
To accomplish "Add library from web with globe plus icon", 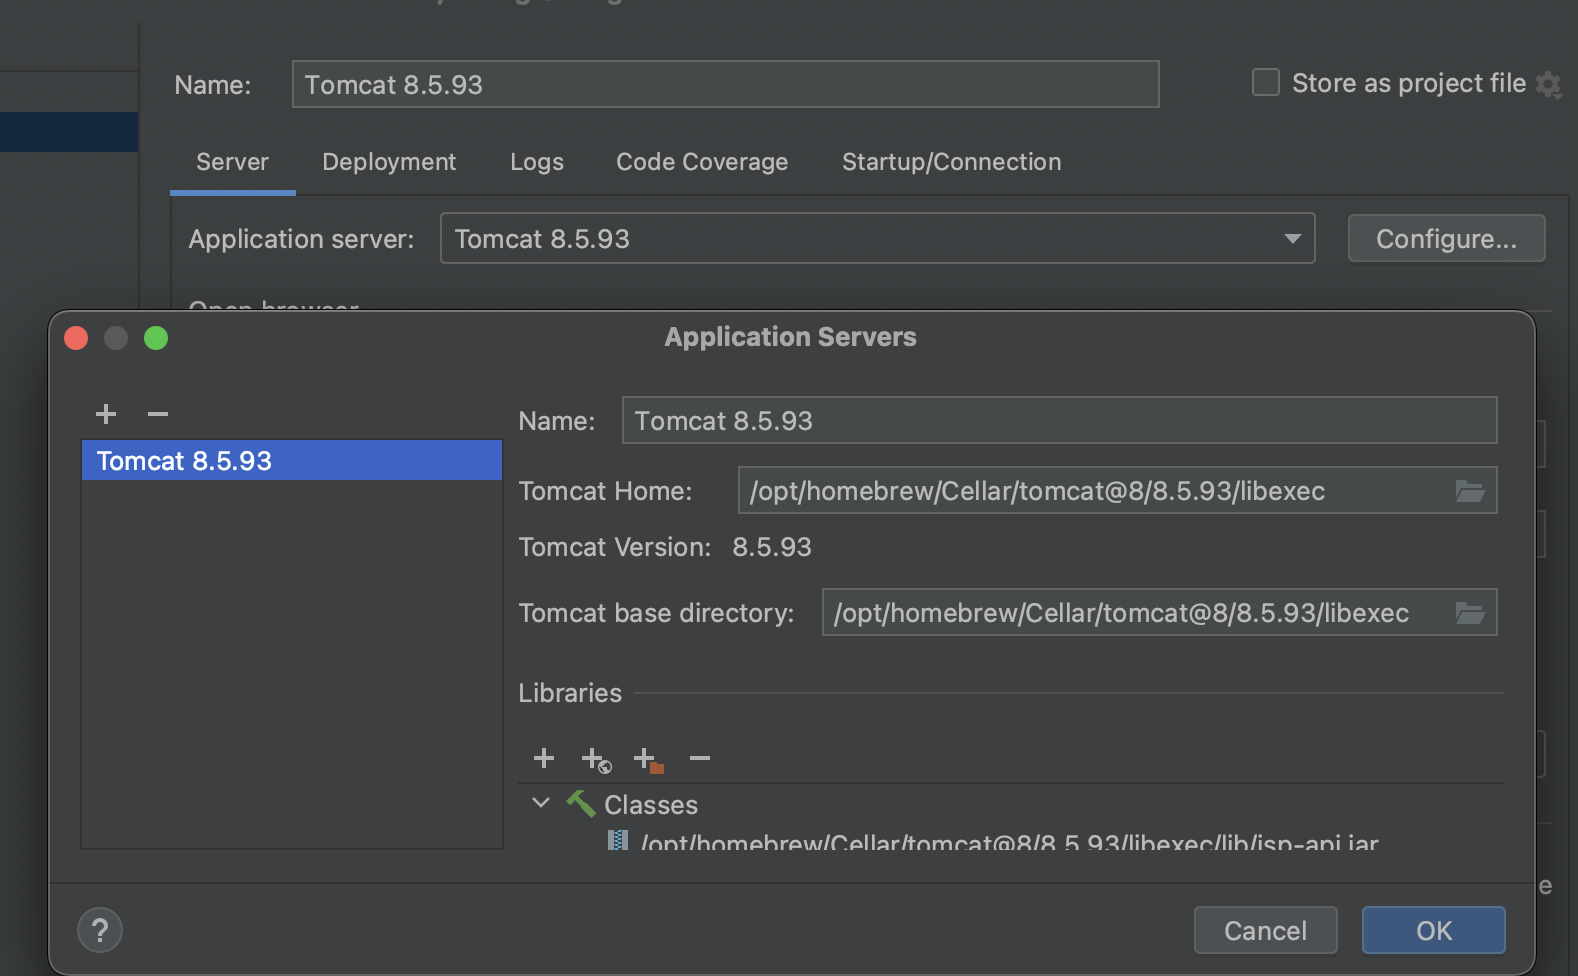I will [596, 760].
